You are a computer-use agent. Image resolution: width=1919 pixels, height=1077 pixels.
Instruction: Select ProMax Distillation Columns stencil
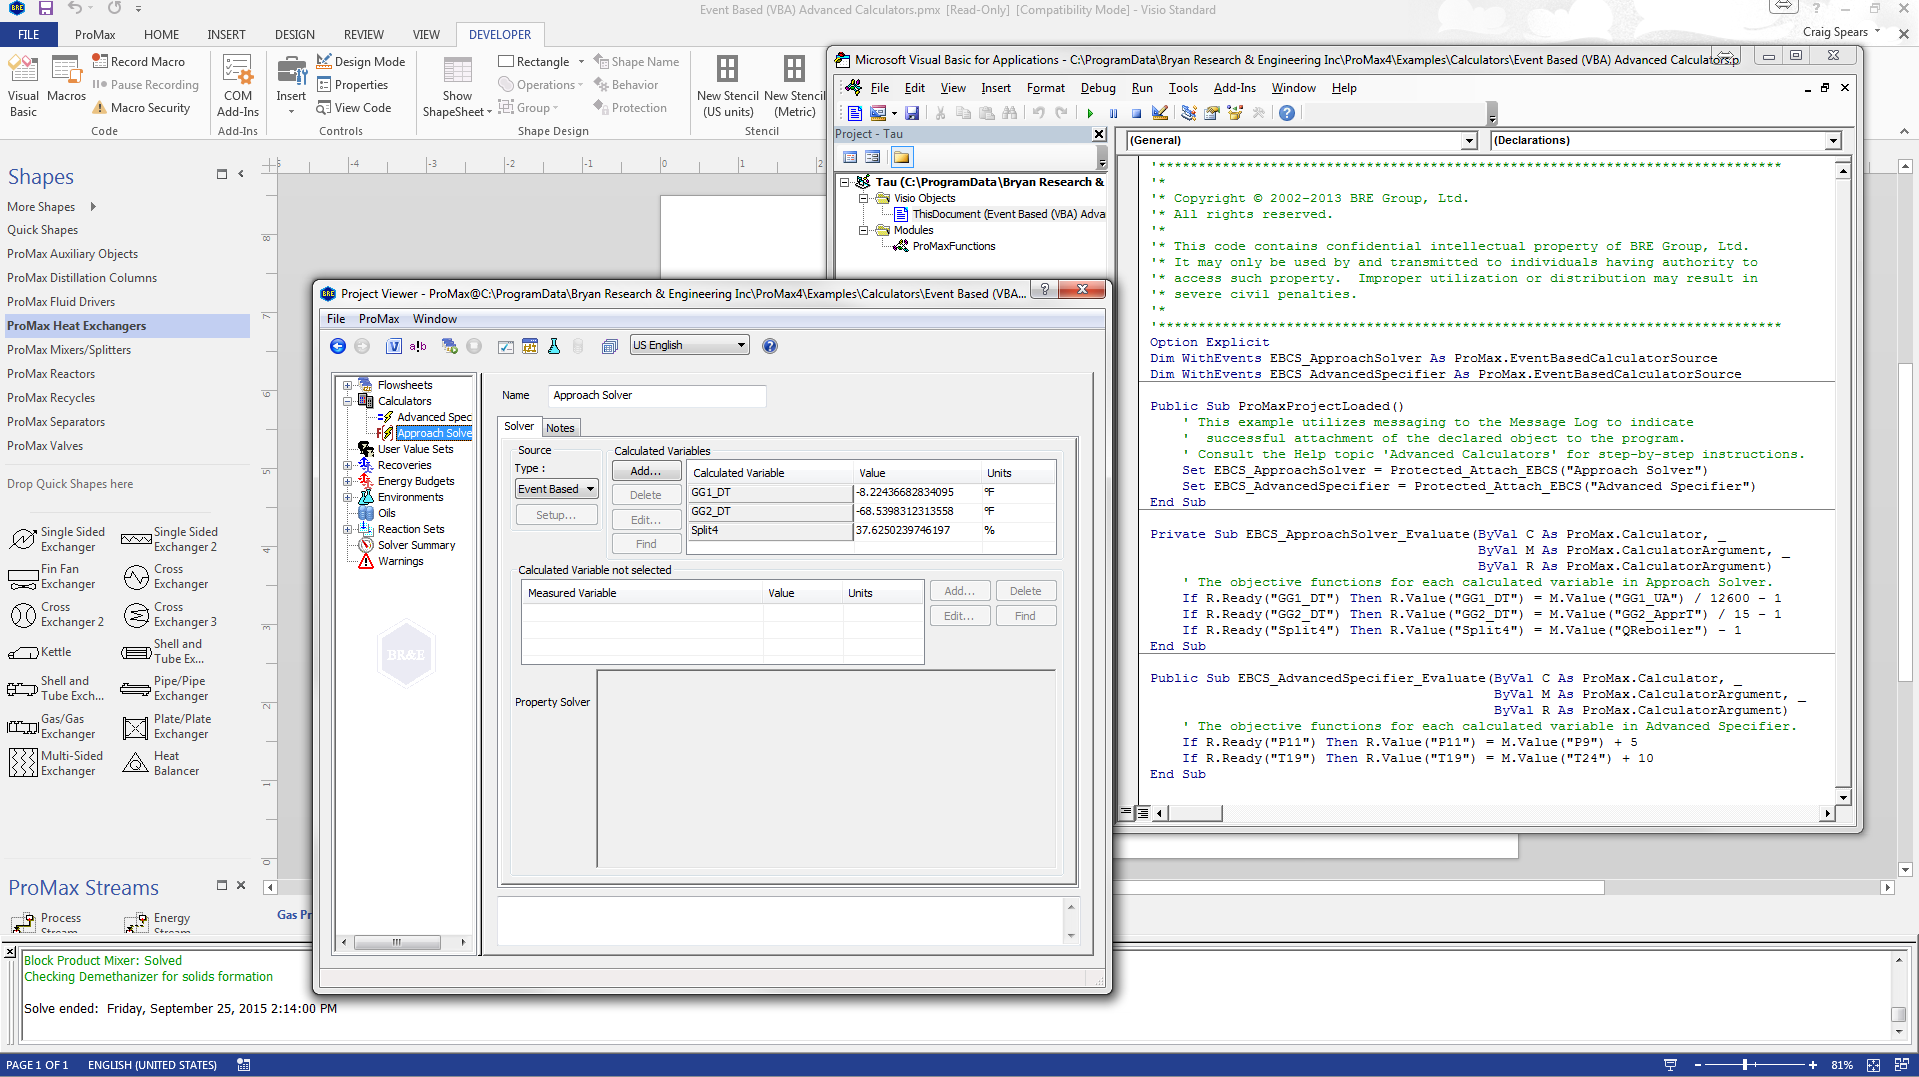(x=82, y=278)
